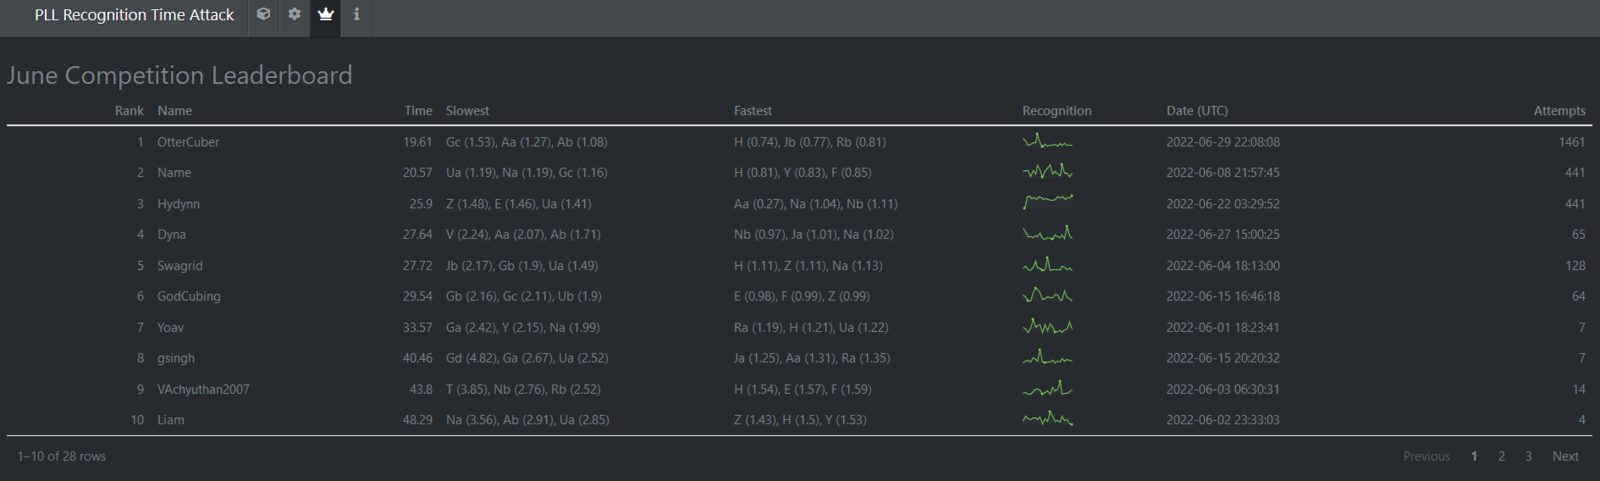Click the time value 48.29

coord(418,420)
